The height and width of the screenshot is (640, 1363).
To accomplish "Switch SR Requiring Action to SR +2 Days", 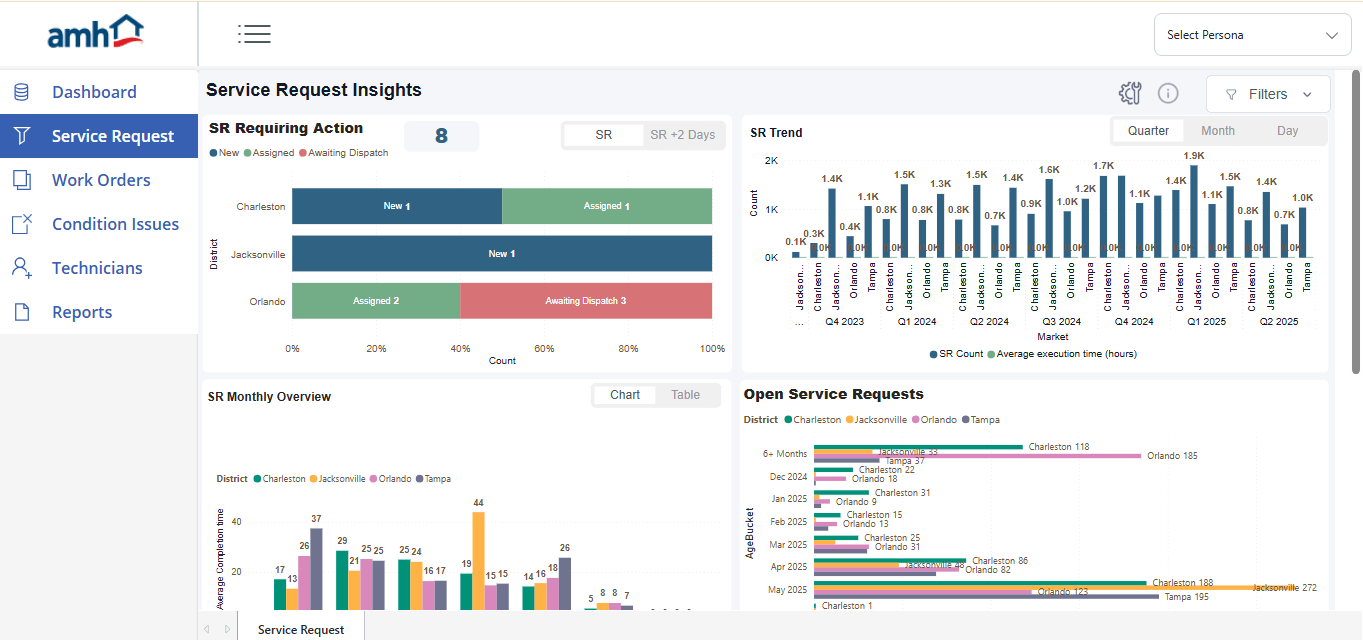I will (682, 135).
